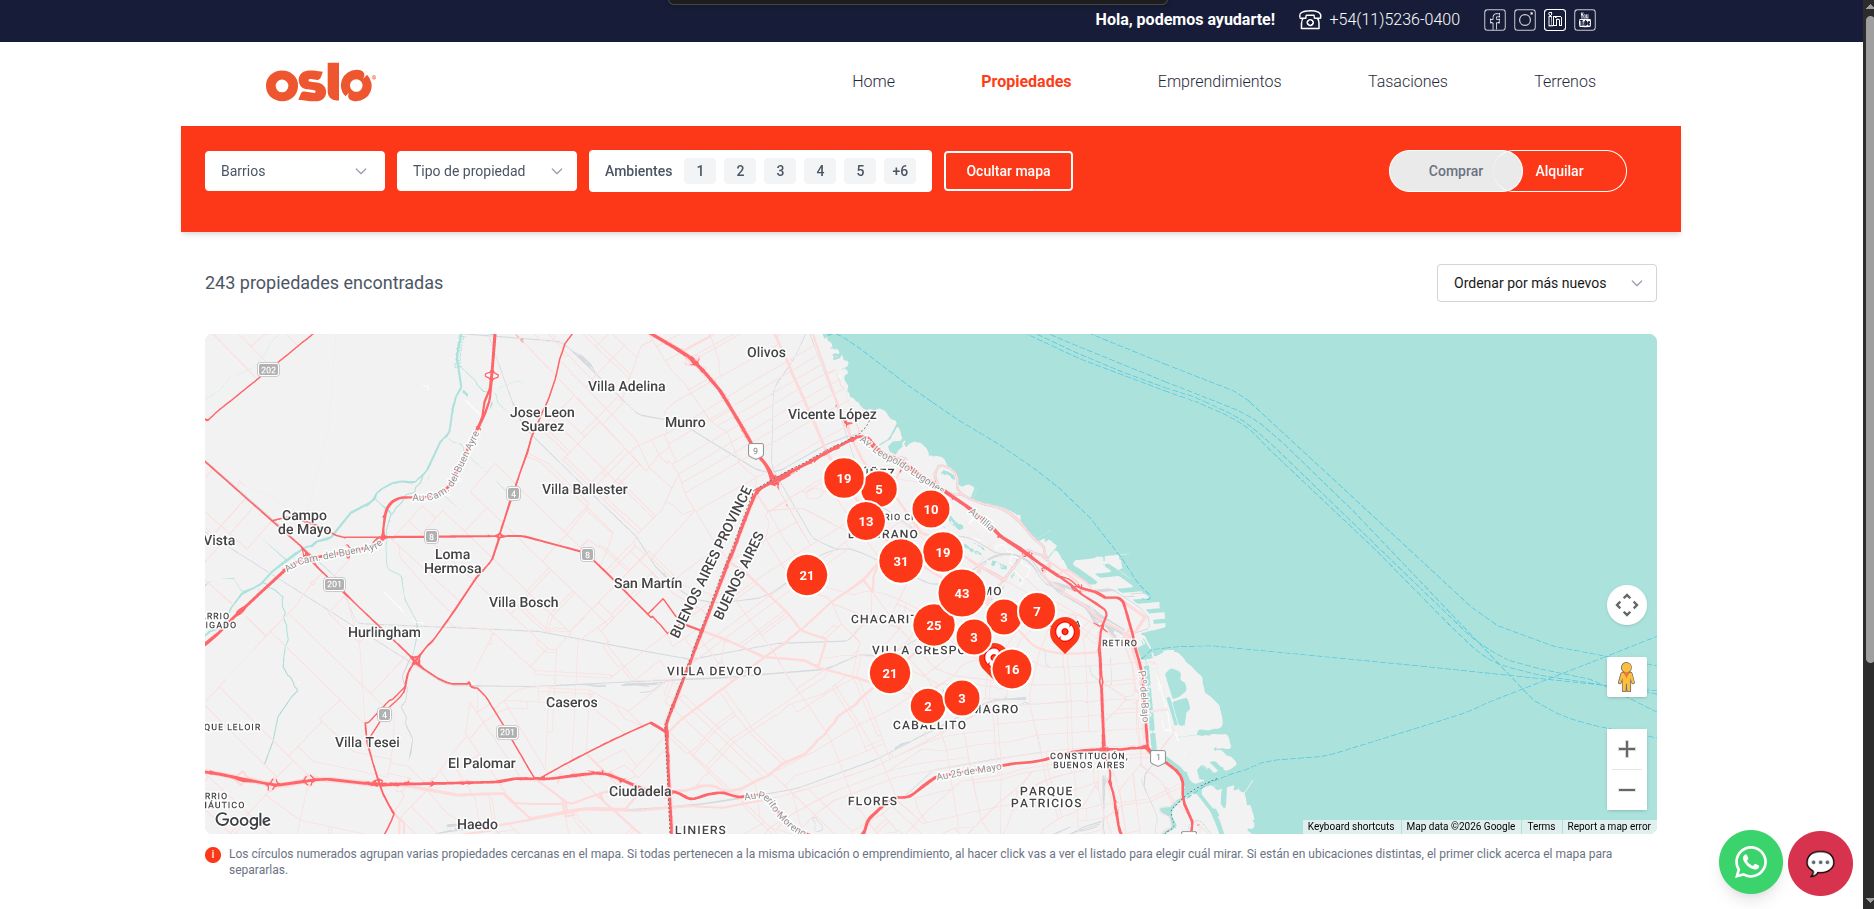Open the LinkedIn social icon
The width and height of the screenshot is (1874, 909).
point(1555,20)
